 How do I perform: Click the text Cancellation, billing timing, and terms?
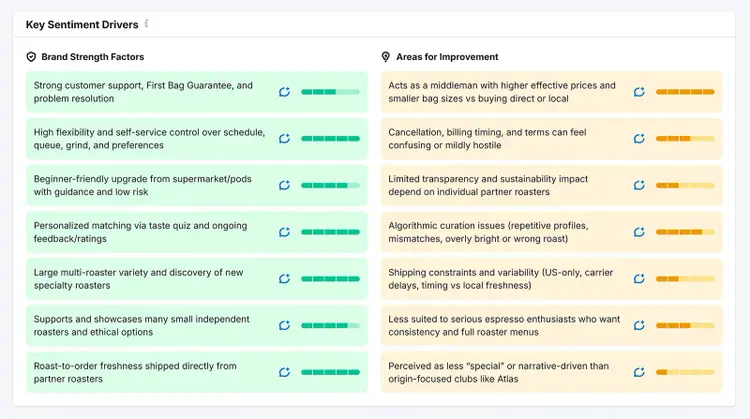(487, 139)
